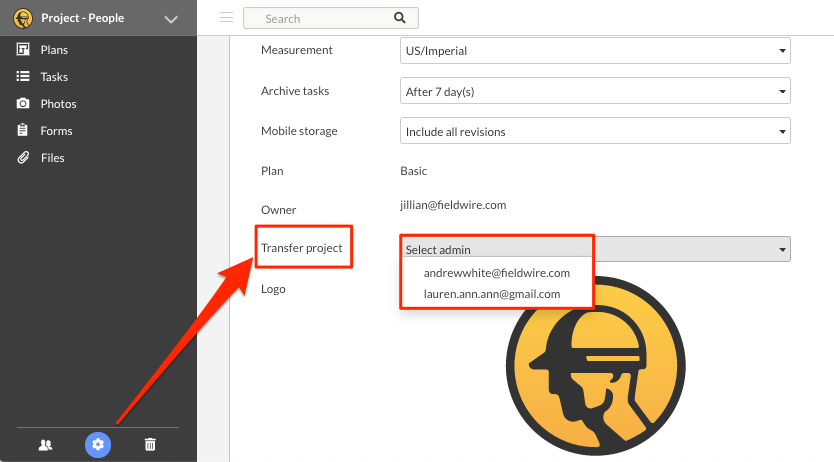Open the Mobile storage dropdown
This screenshot has width=834, height=462.
point(595,131)
